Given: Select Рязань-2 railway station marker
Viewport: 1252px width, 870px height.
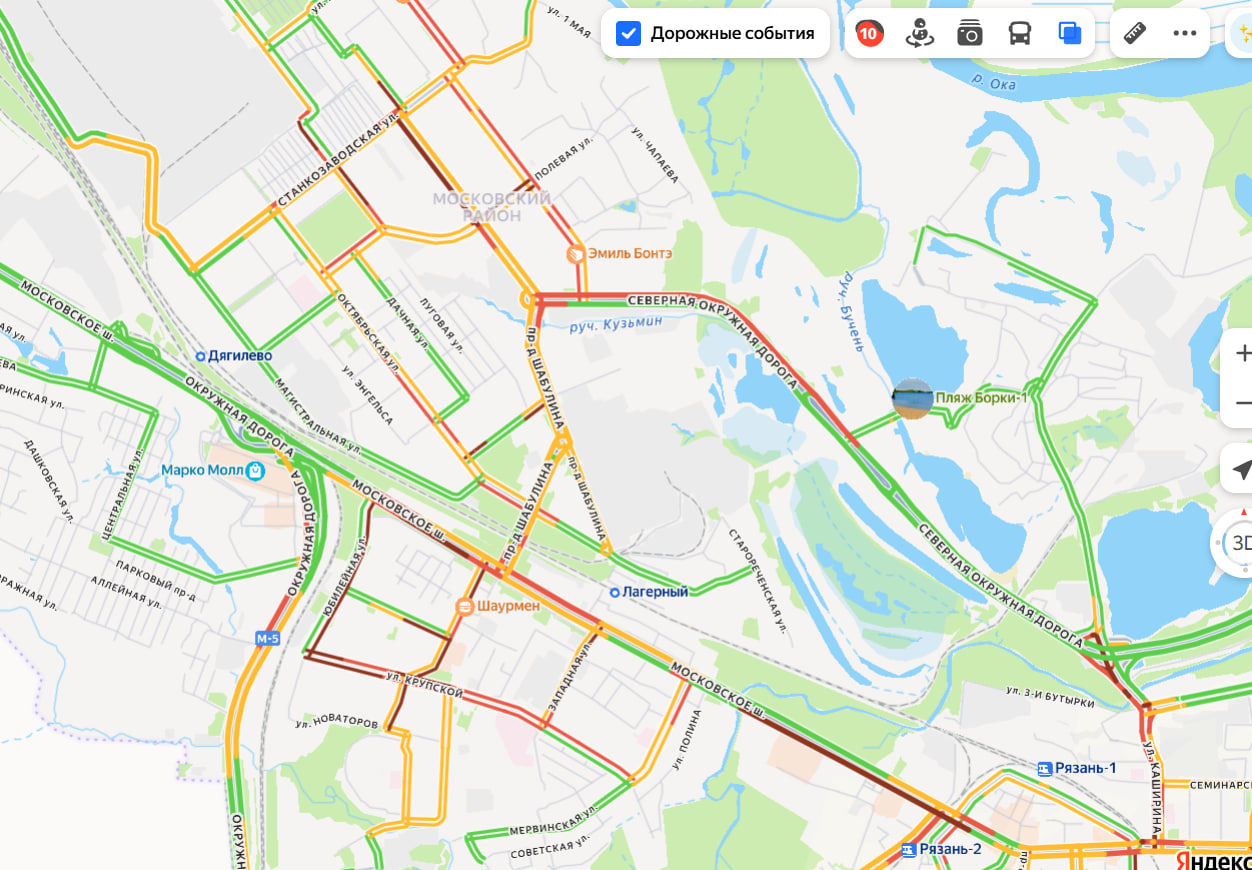Looking at the screenshot, I should [x=908, y=850].
